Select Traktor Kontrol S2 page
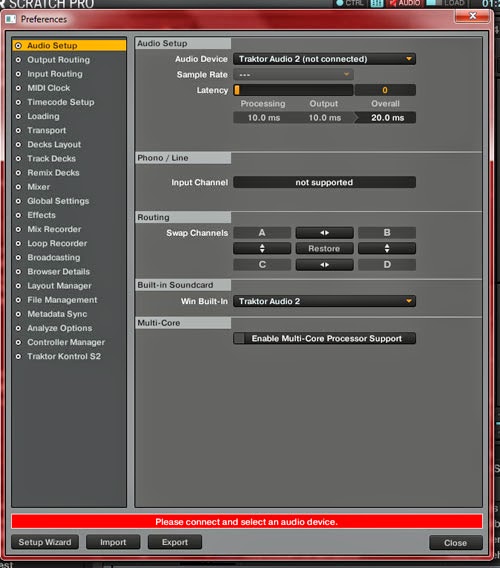The height and width of the screenshot is (568, 500). [64, 356]
